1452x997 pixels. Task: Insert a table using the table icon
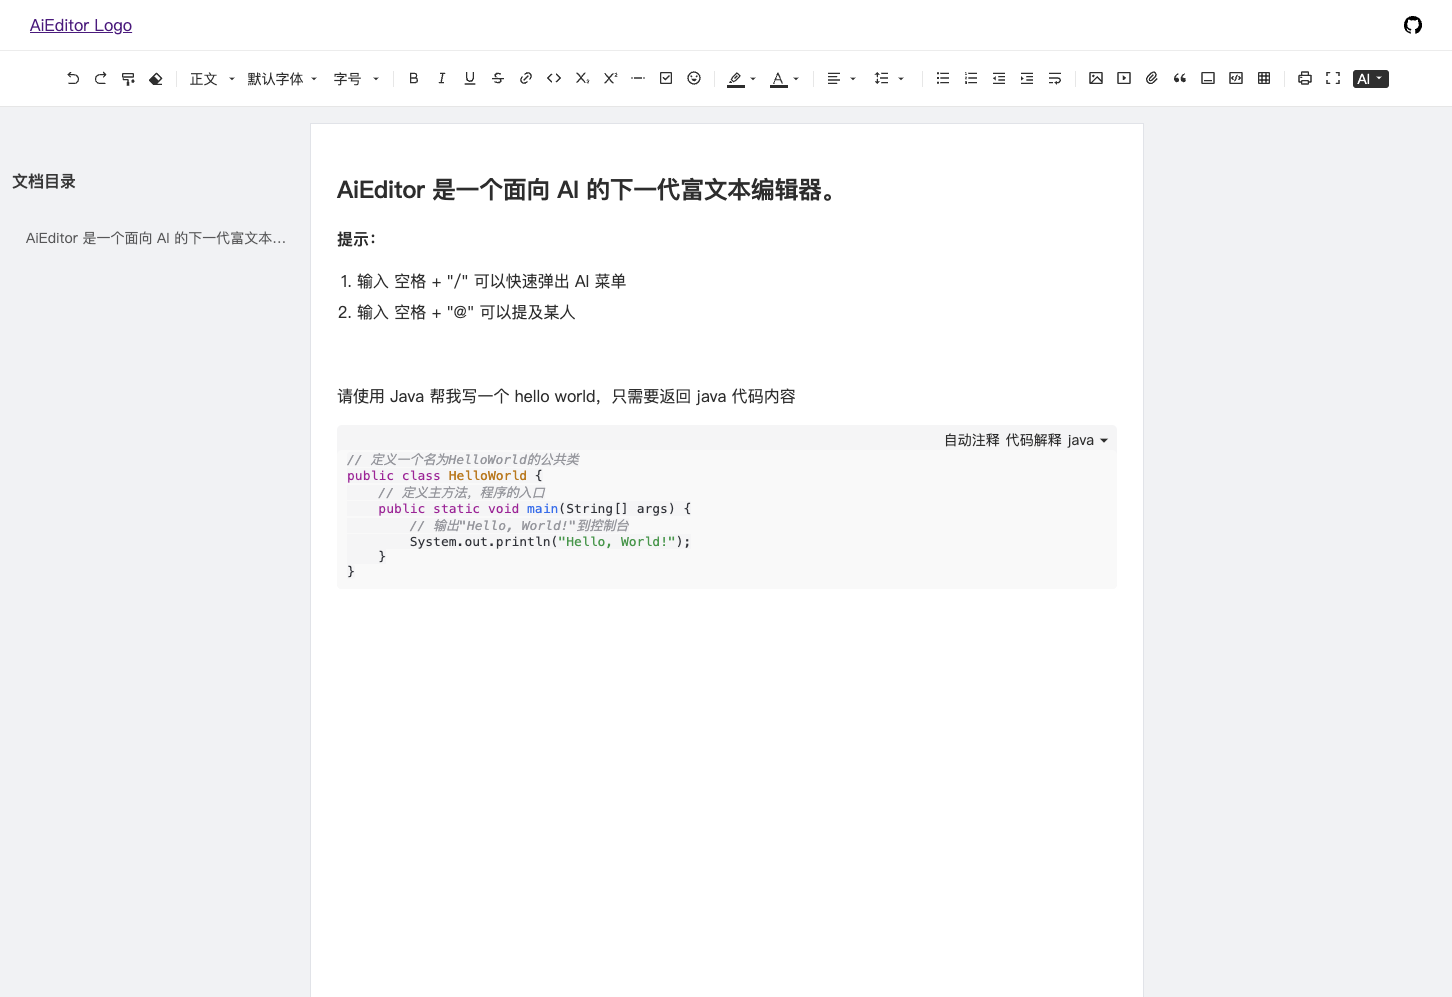(1264, 78)
